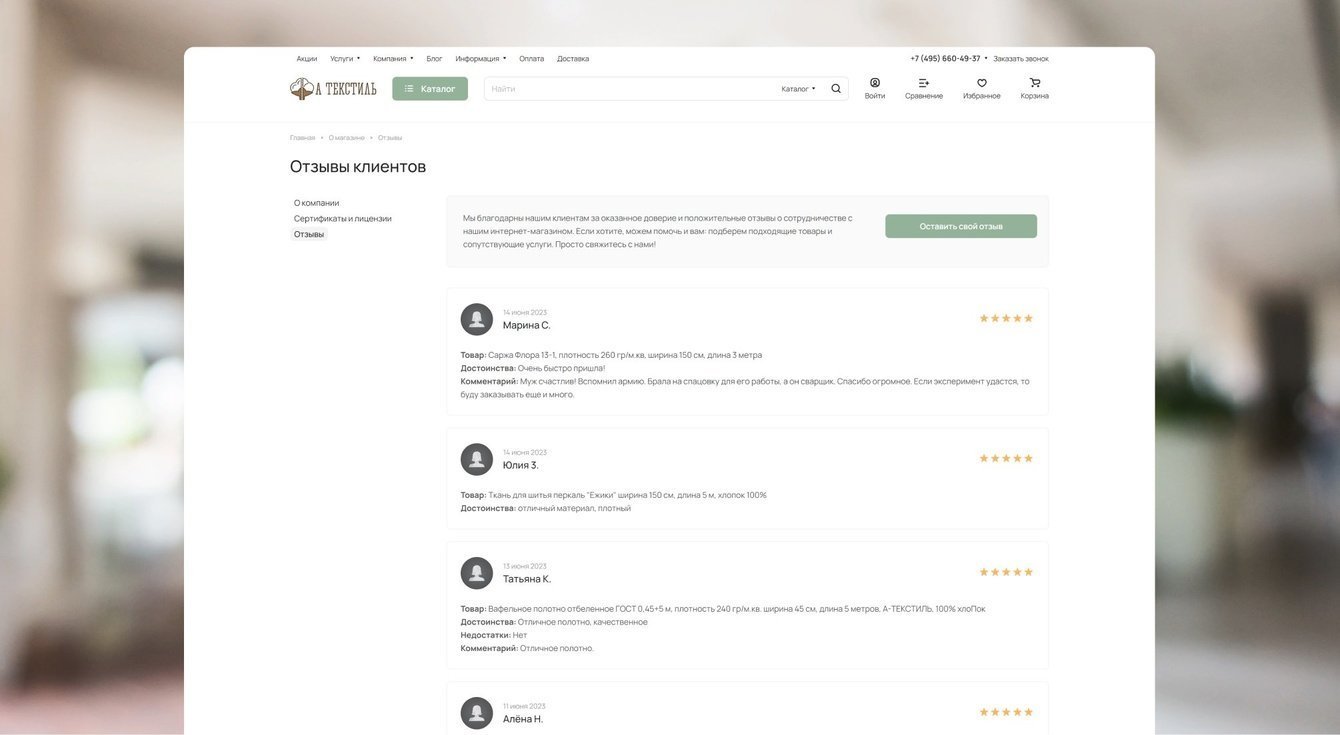Click star rating of Юлия З. review
Viewport: 1340px width, 735px height.
[1006, 459]
